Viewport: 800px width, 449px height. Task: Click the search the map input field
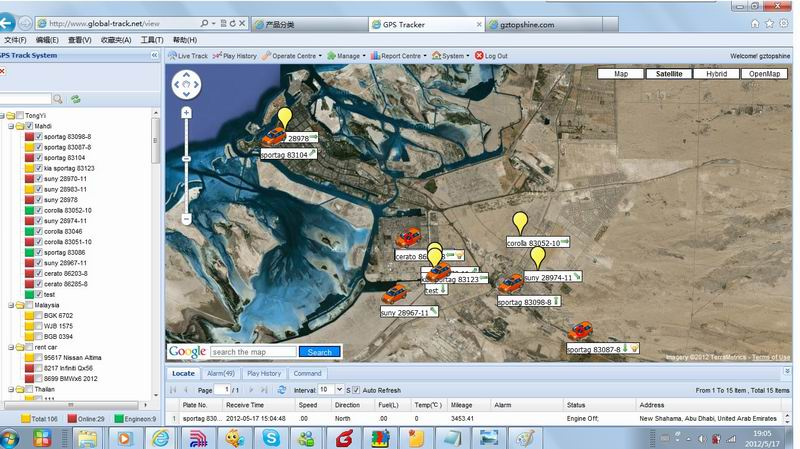tap(253, 352)
